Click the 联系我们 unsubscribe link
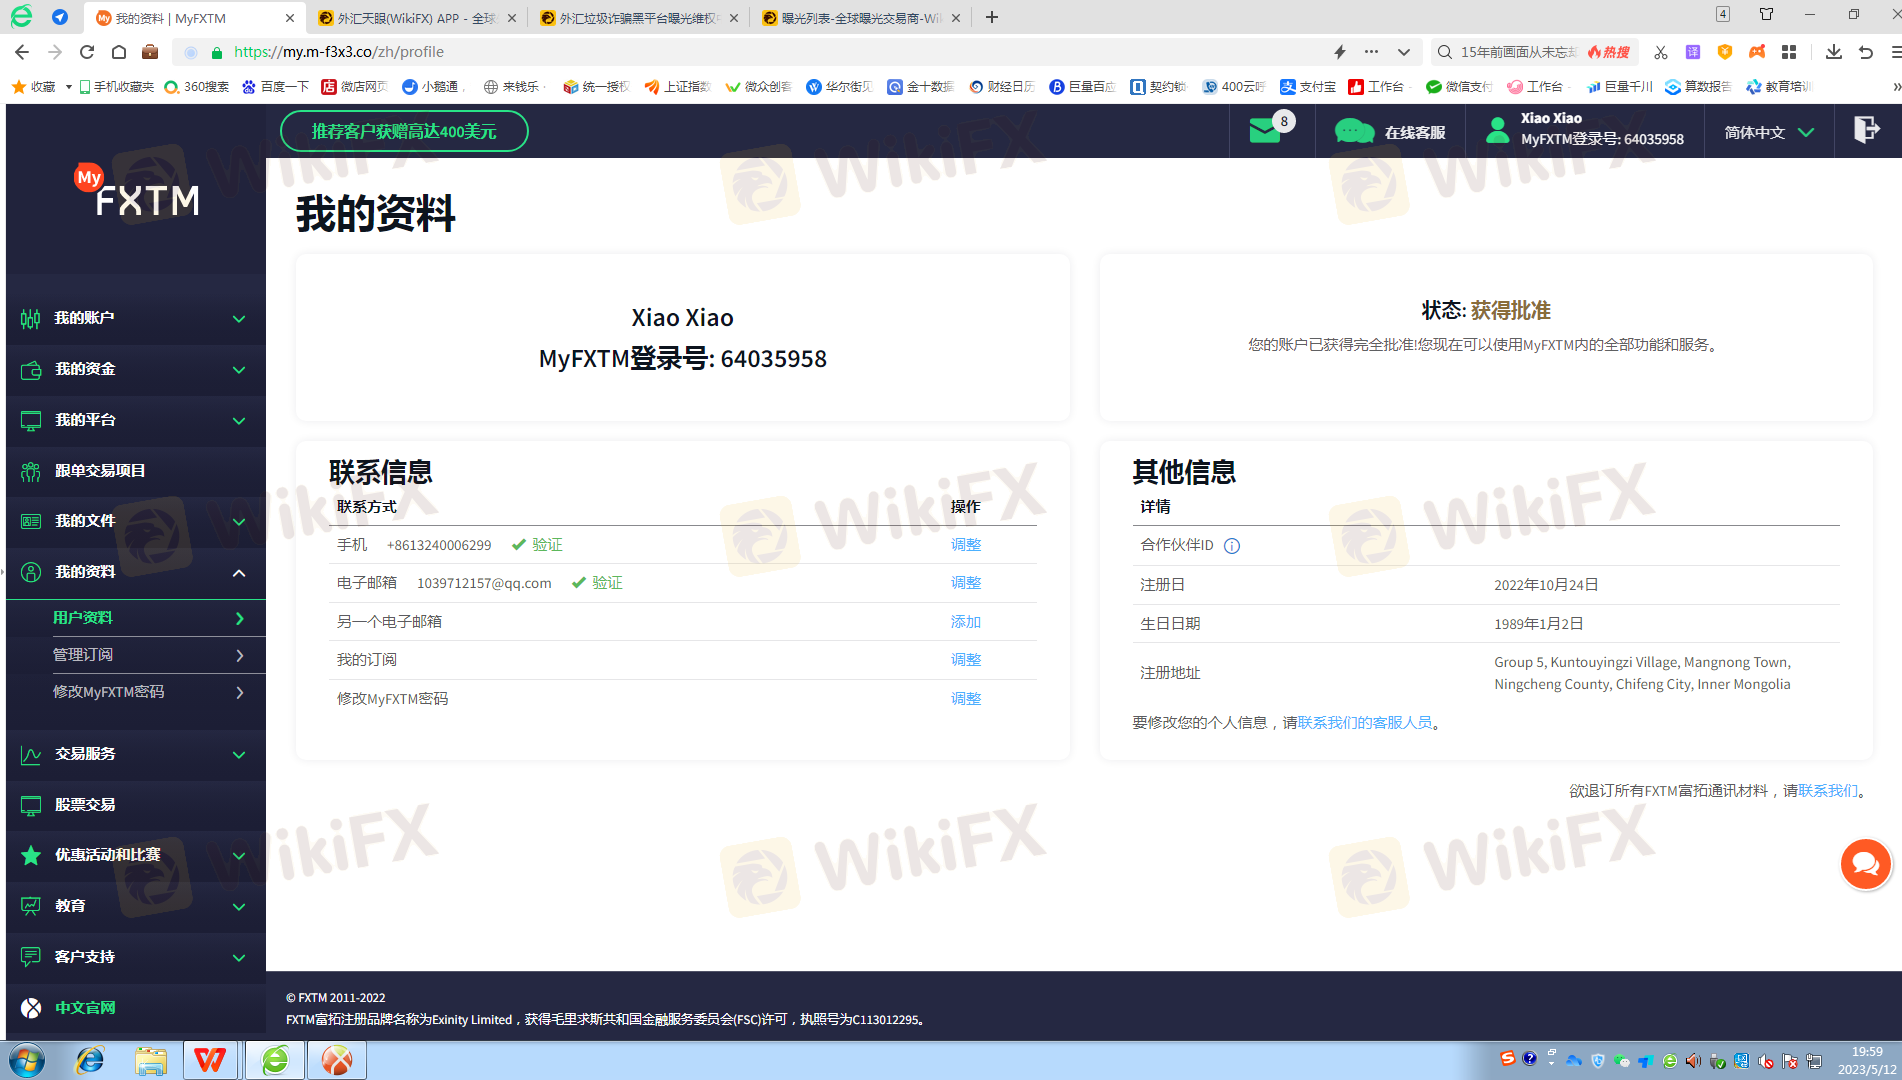Screen dimensions: 1902x1080 pyautogui.click(x=1828, y=791)
